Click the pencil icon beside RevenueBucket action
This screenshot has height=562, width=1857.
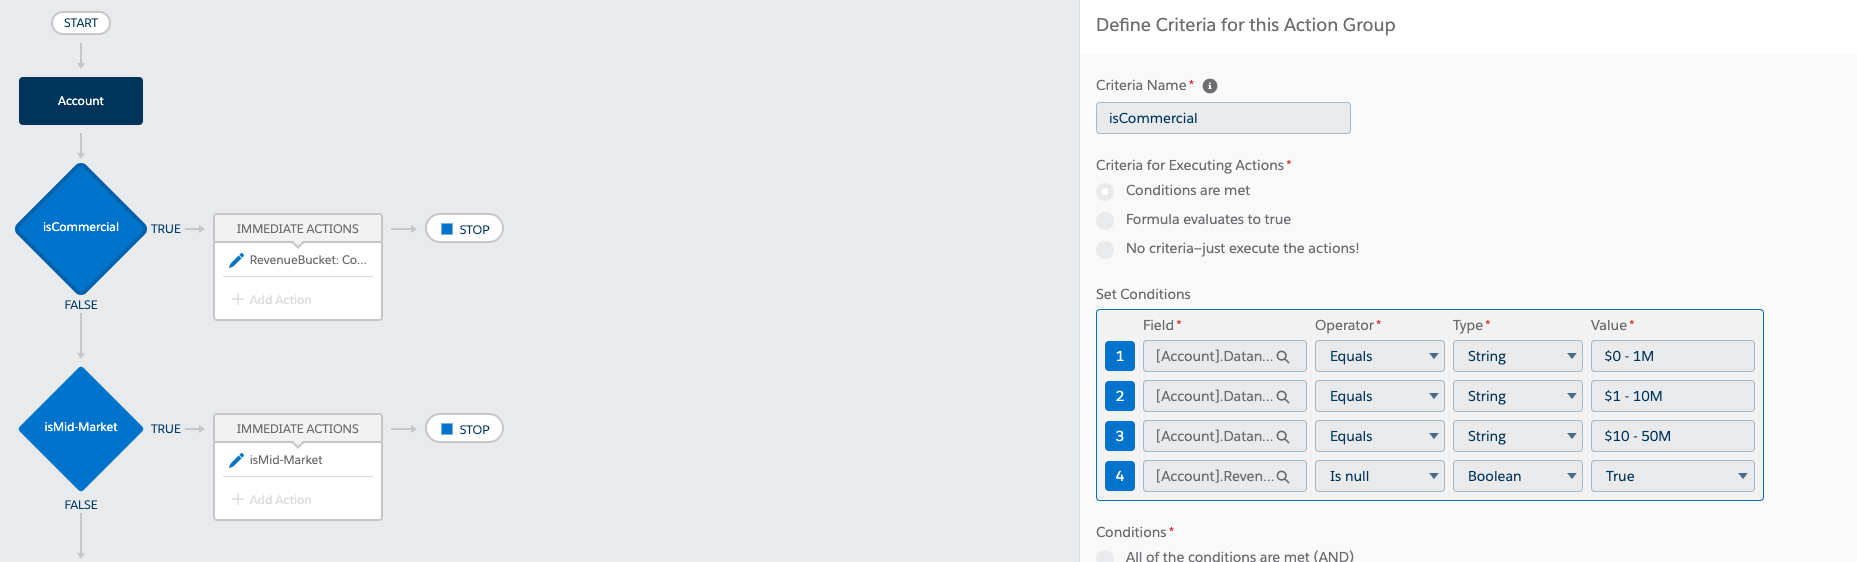click(x=237, y=260)
